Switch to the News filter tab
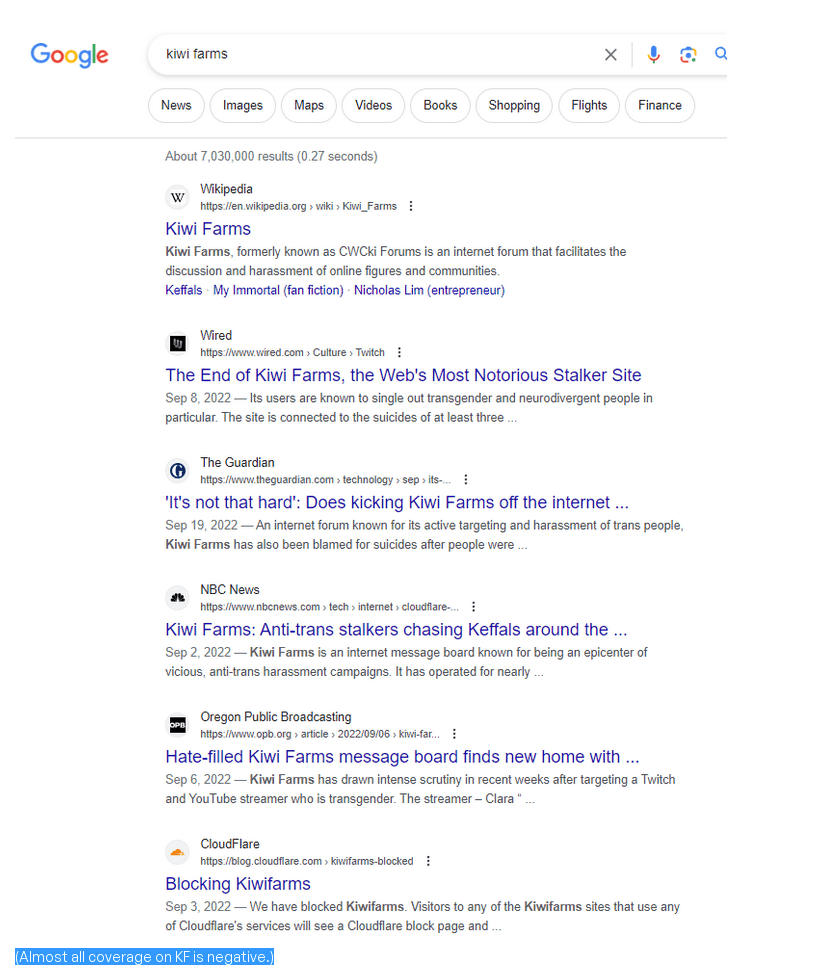 (x=176, y=105)
